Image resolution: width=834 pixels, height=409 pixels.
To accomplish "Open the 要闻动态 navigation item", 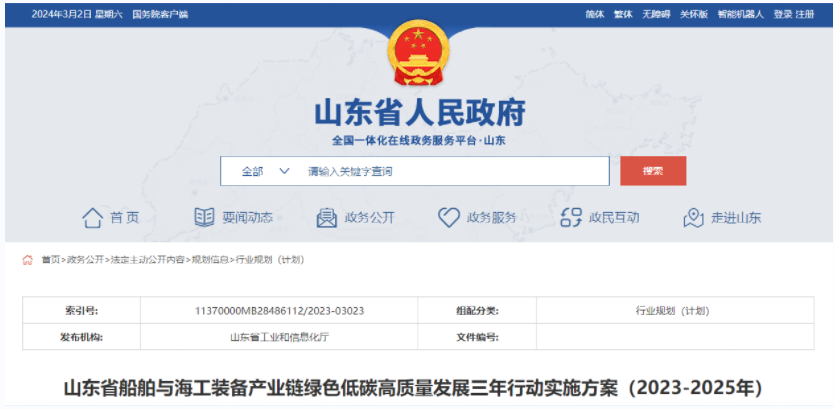I will [x=247, y=218].
